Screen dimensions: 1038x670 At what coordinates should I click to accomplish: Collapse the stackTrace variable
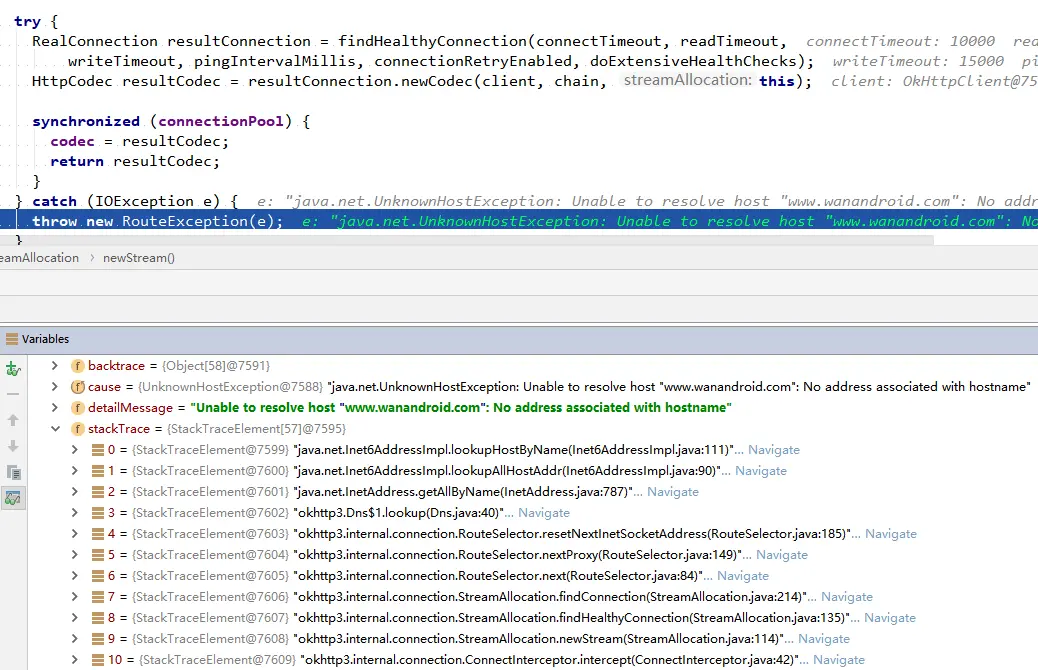point(55,428)
